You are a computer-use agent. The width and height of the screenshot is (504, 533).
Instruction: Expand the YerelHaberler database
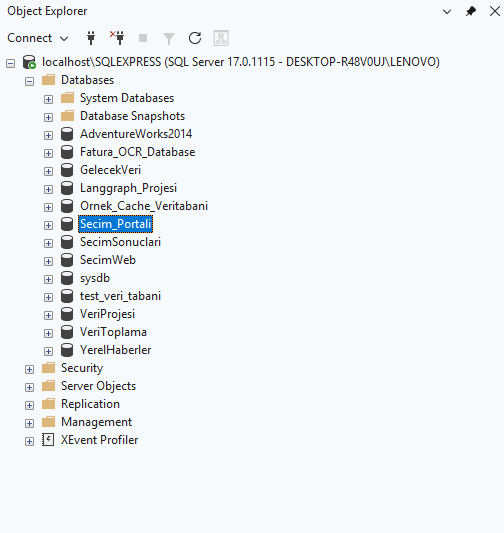click(x=48, y=351)
